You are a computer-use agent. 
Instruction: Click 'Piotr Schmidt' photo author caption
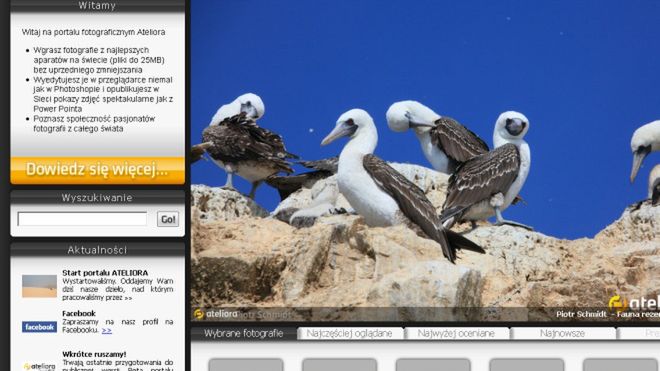click(x=581, y=314)
